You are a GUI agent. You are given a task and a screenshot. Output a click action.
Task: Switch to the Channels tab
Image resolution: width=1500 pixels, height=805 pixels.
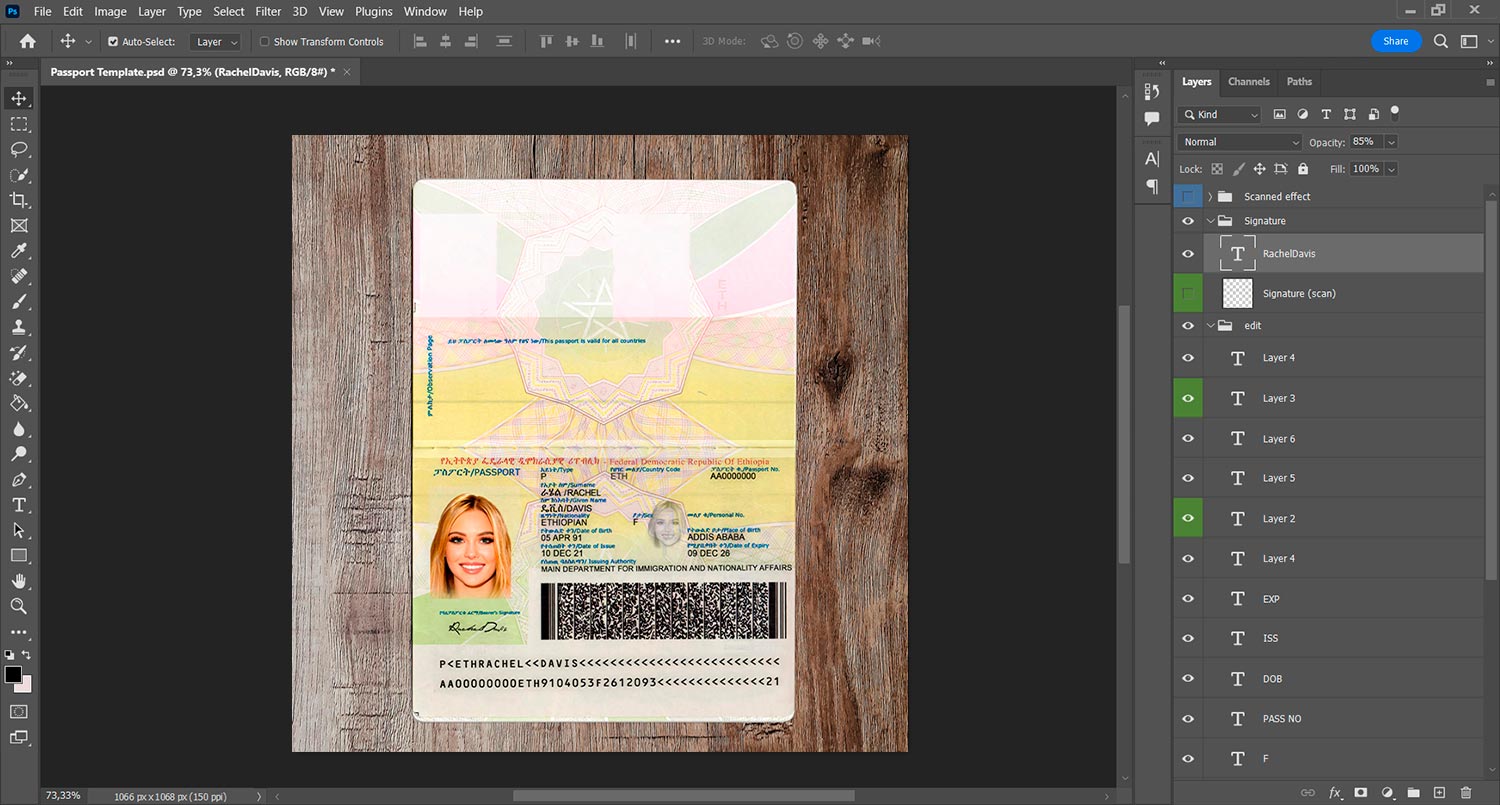coord(1248,82)
